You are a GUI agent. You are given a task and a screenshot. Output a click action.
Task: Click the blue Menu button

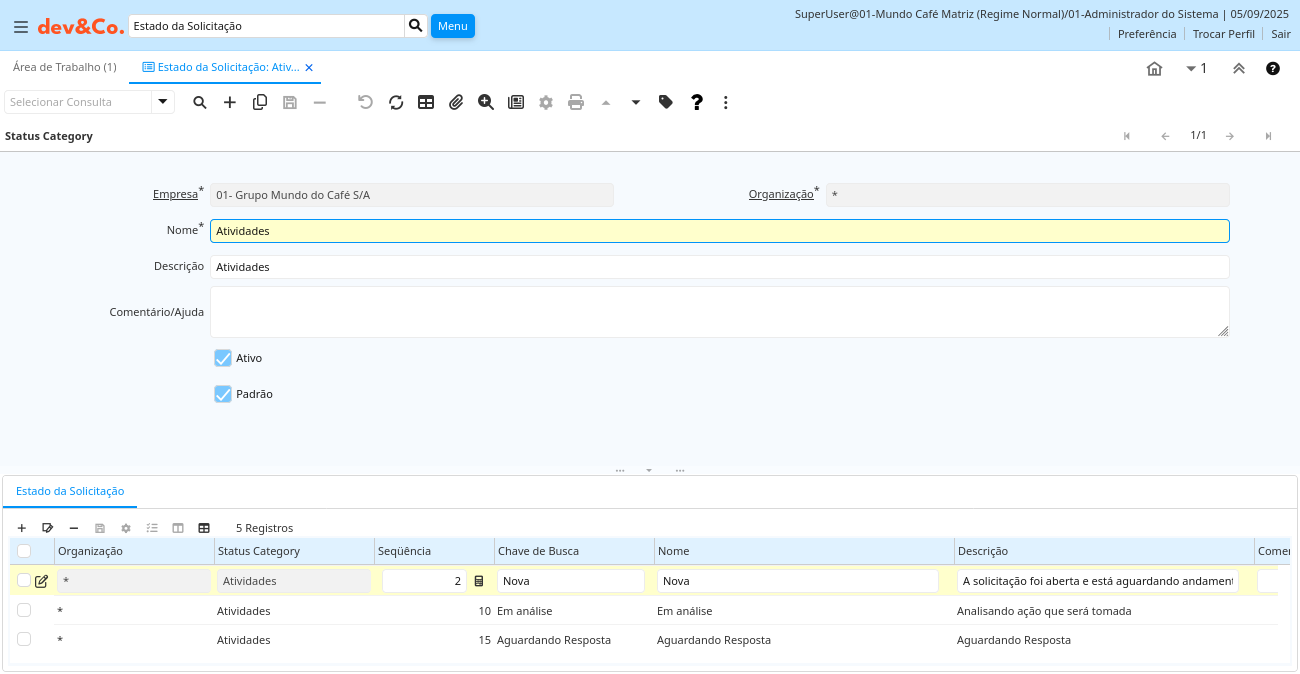point(452,26)
